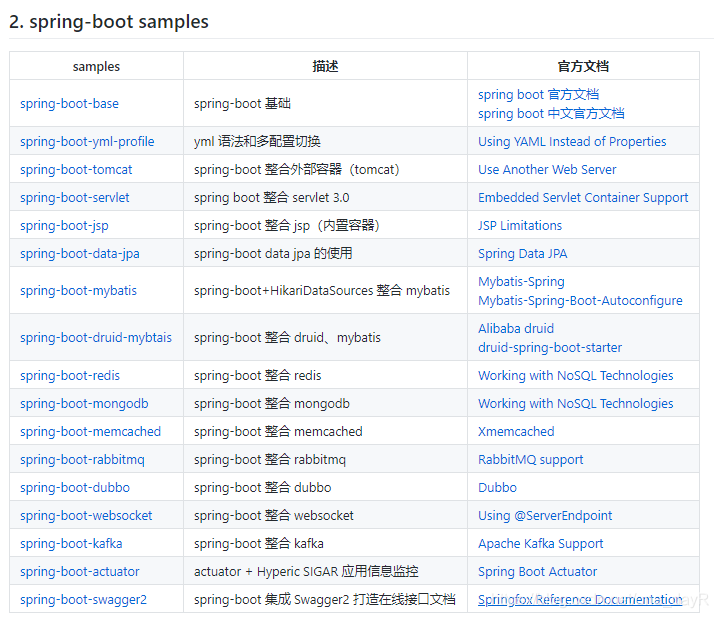719x618 pixels.
Task: Open the NoSQL Technologies link in the mongodb row
Action: 575,404
